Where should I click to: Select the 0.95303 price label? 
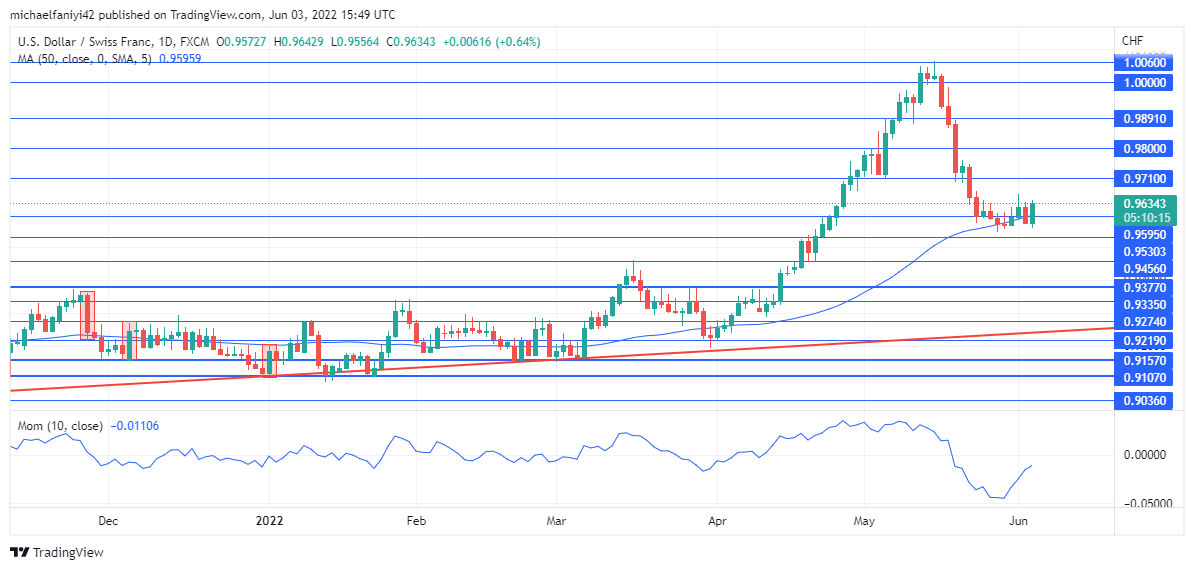point(1146,251)
